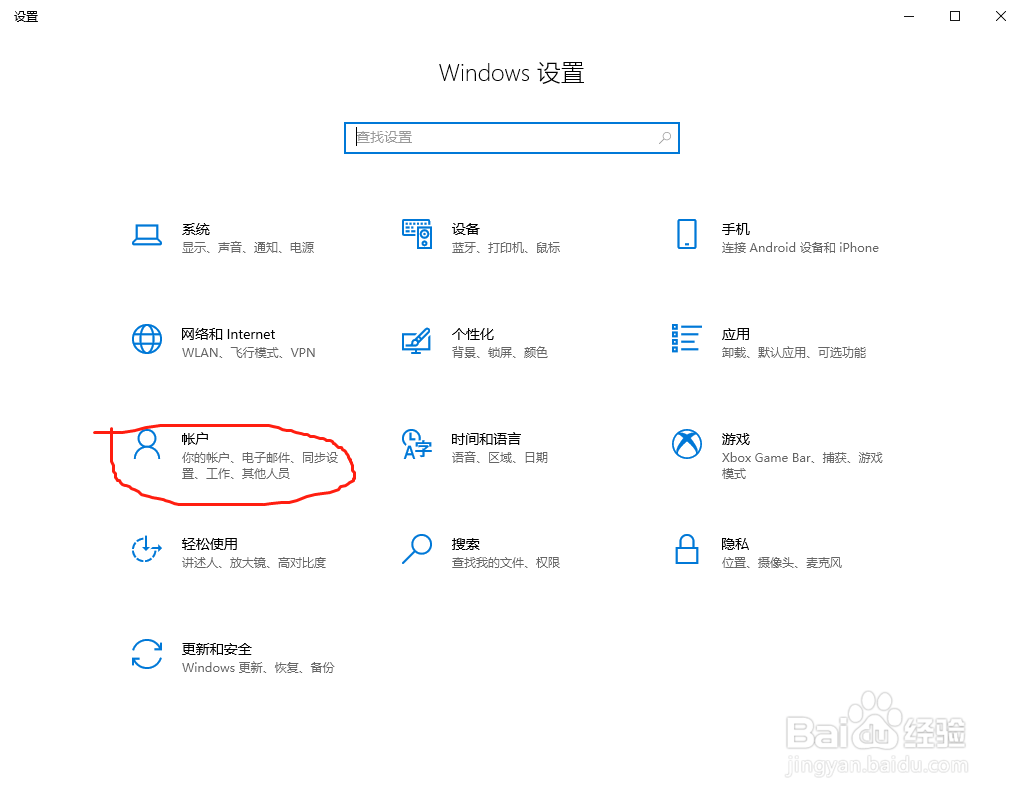This screenshot has height=800, width=1024.
Task: Open 搜索 settings title
Action: (466, 544)
